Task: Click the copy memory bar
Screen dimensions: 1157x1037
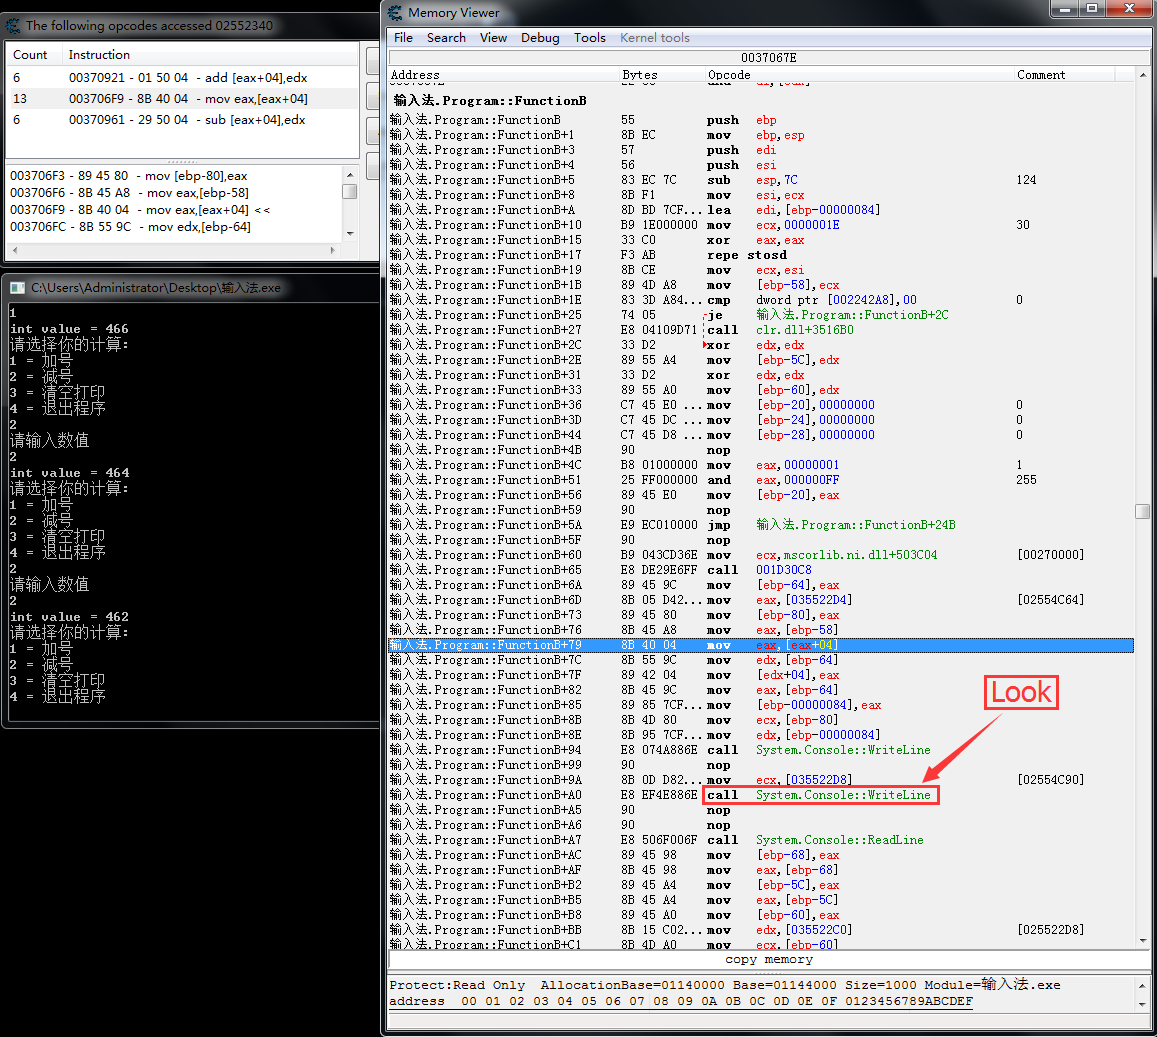Action: 768,960
